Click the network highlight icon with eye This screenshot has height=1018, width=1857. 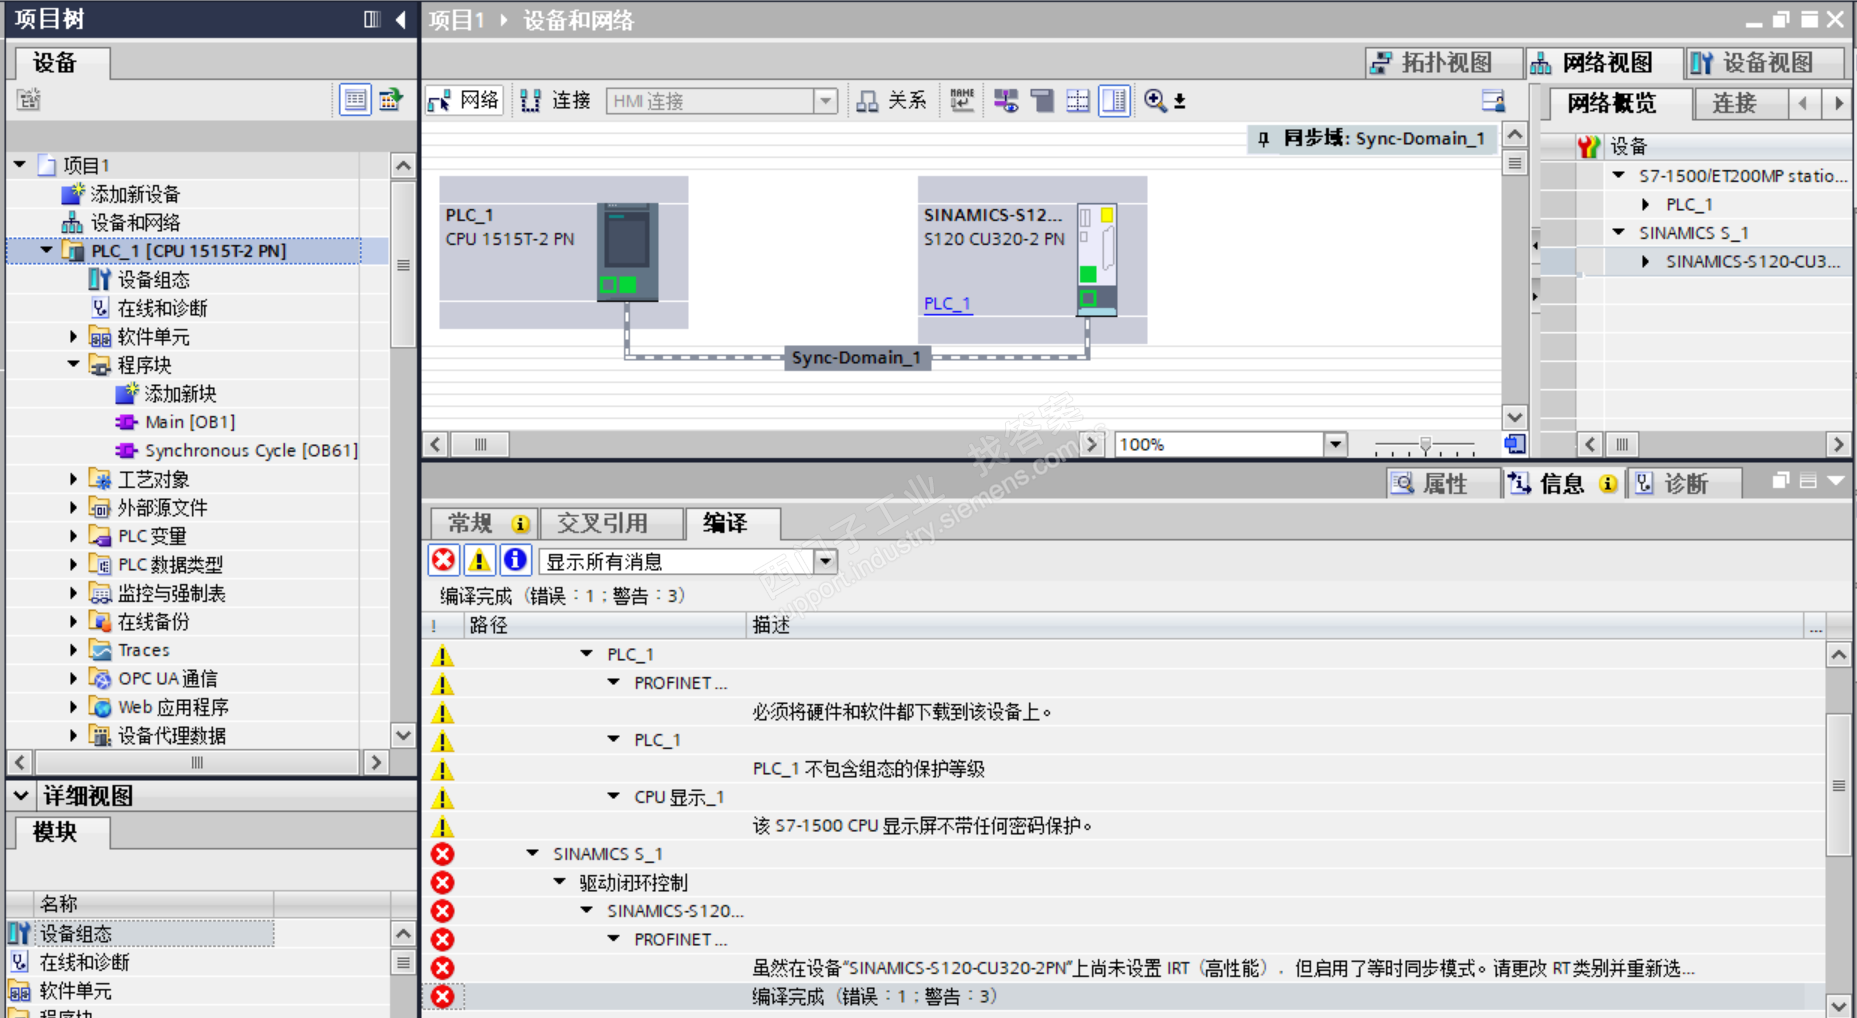[1006, 100]
